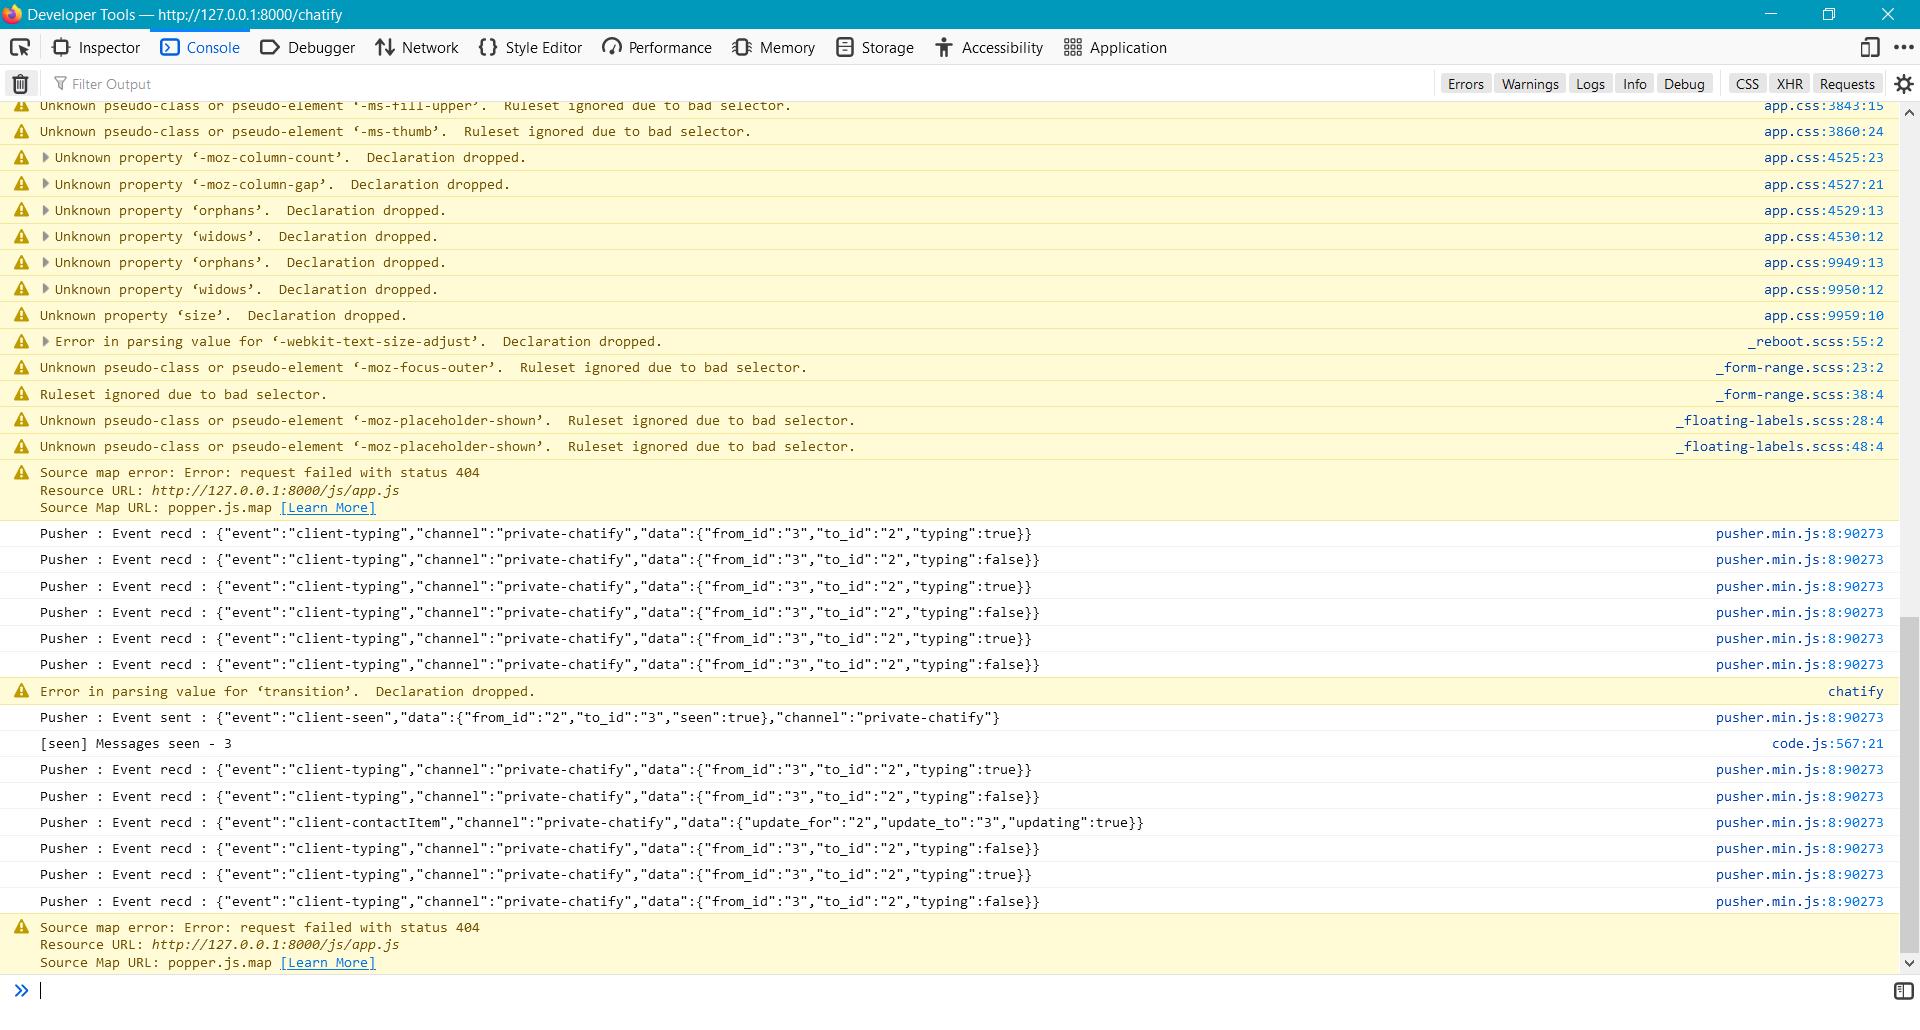Open the source map Learn More link
Image resolution: width=1920 pixels, height=1030 pixels.
click(x=327, y=507)
